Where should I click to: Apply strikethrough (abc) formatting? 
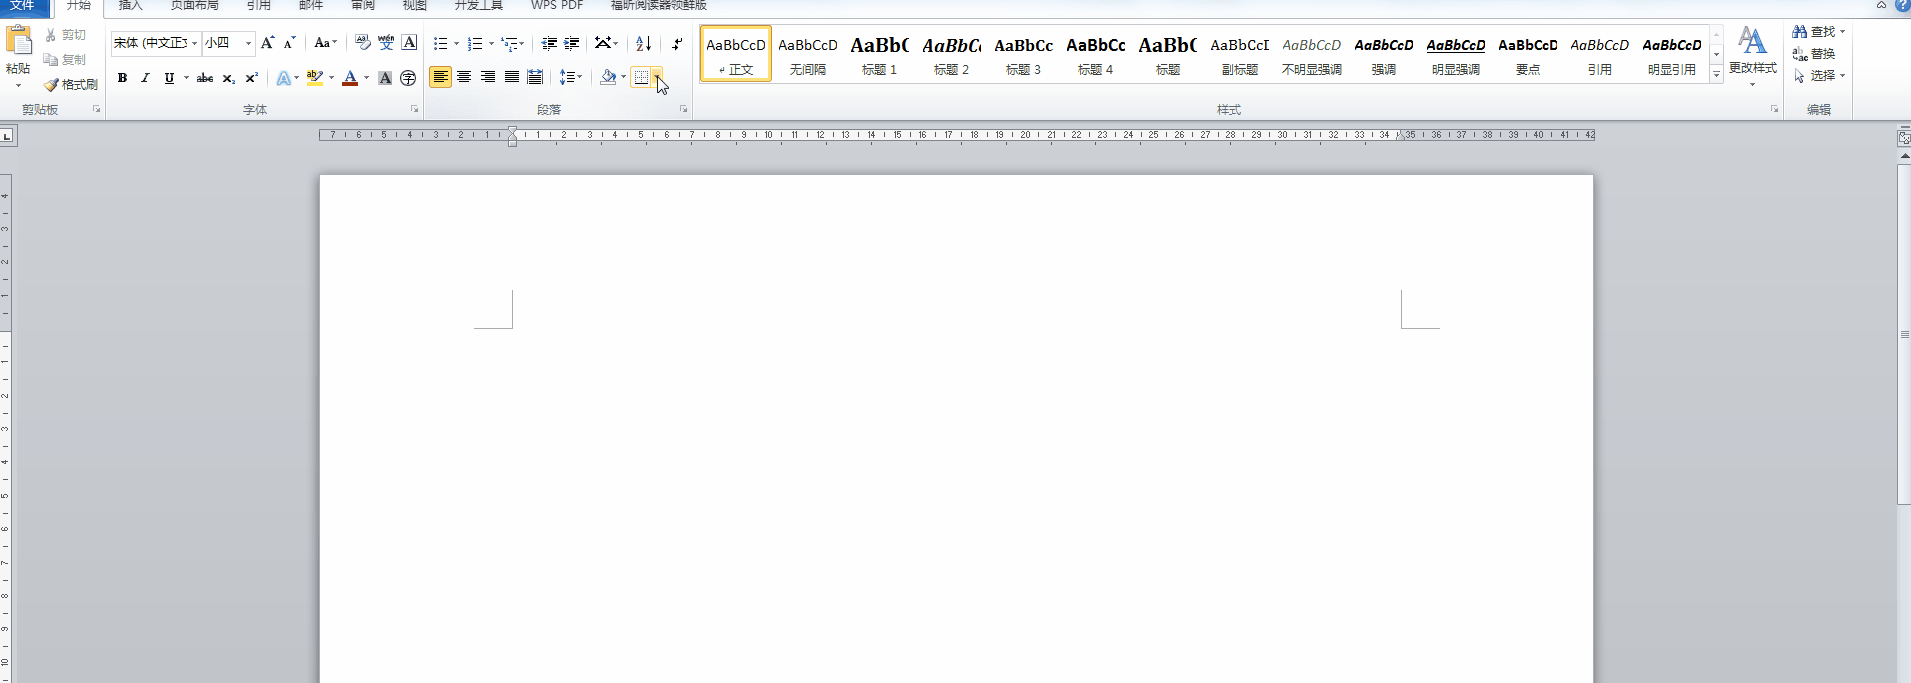pos(205,78)
